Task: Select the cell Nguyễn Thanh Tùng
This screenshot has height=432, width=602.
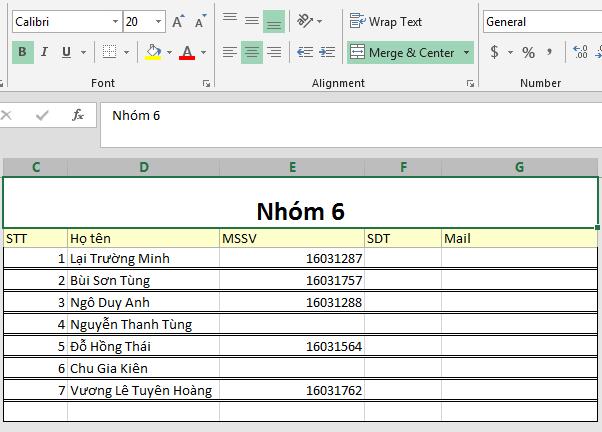Action: [144, 324]
